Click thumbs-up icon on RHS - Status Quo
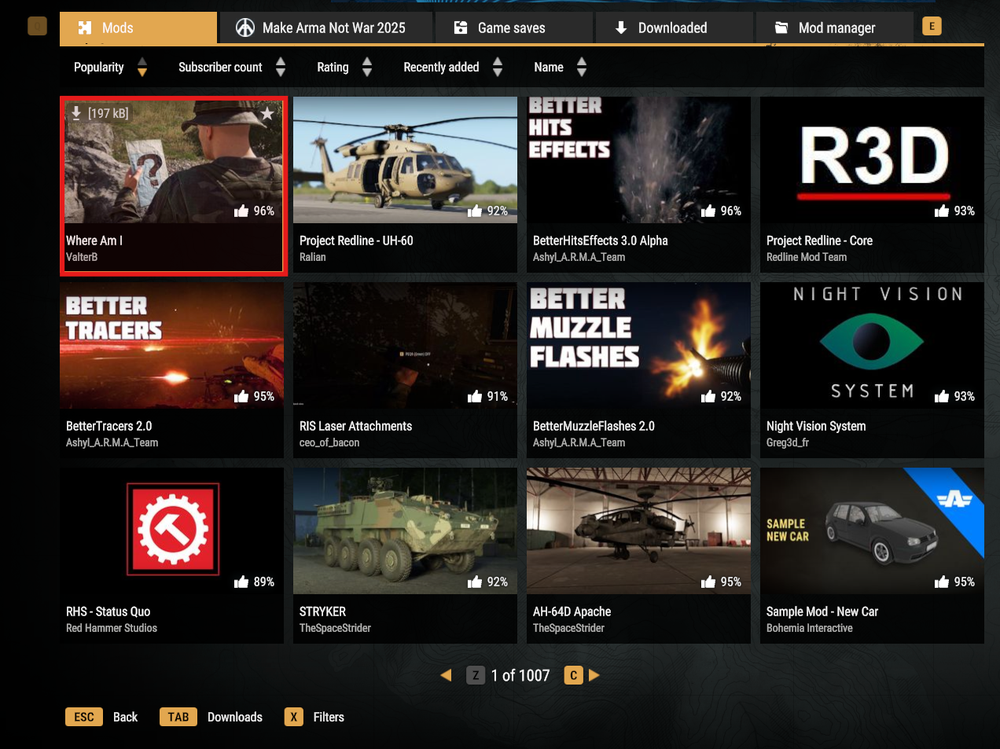This screenshot has width=1000, height=749. (241, 582)
